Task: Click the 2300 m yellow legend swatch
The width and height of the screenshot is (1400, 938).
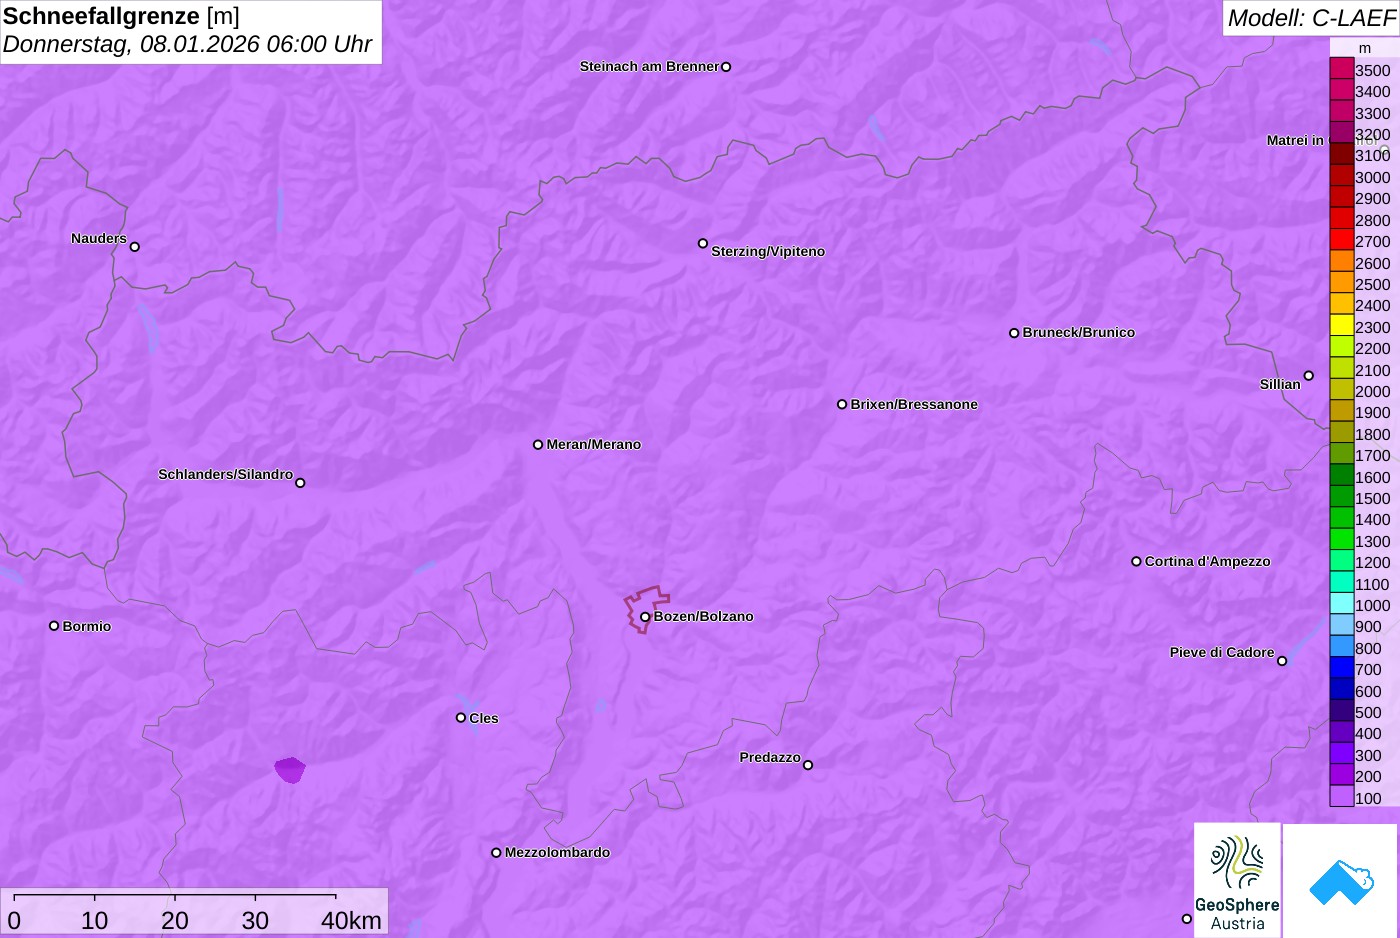Action: tap(1342, 326)
